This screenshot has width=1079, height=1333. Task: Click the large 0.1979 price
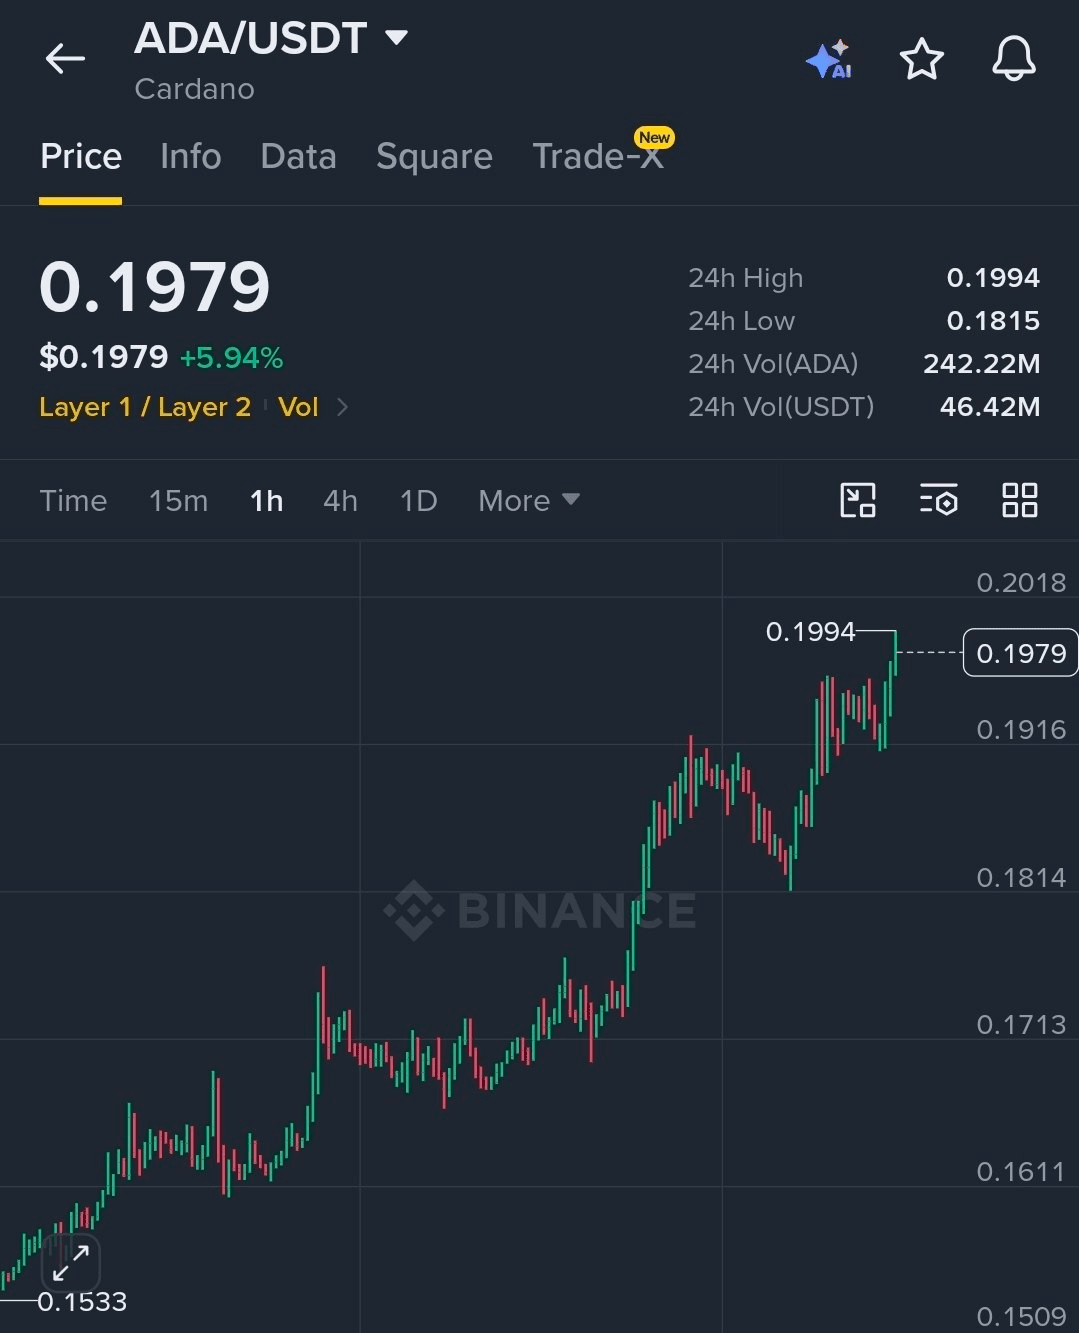pos(155,287)
